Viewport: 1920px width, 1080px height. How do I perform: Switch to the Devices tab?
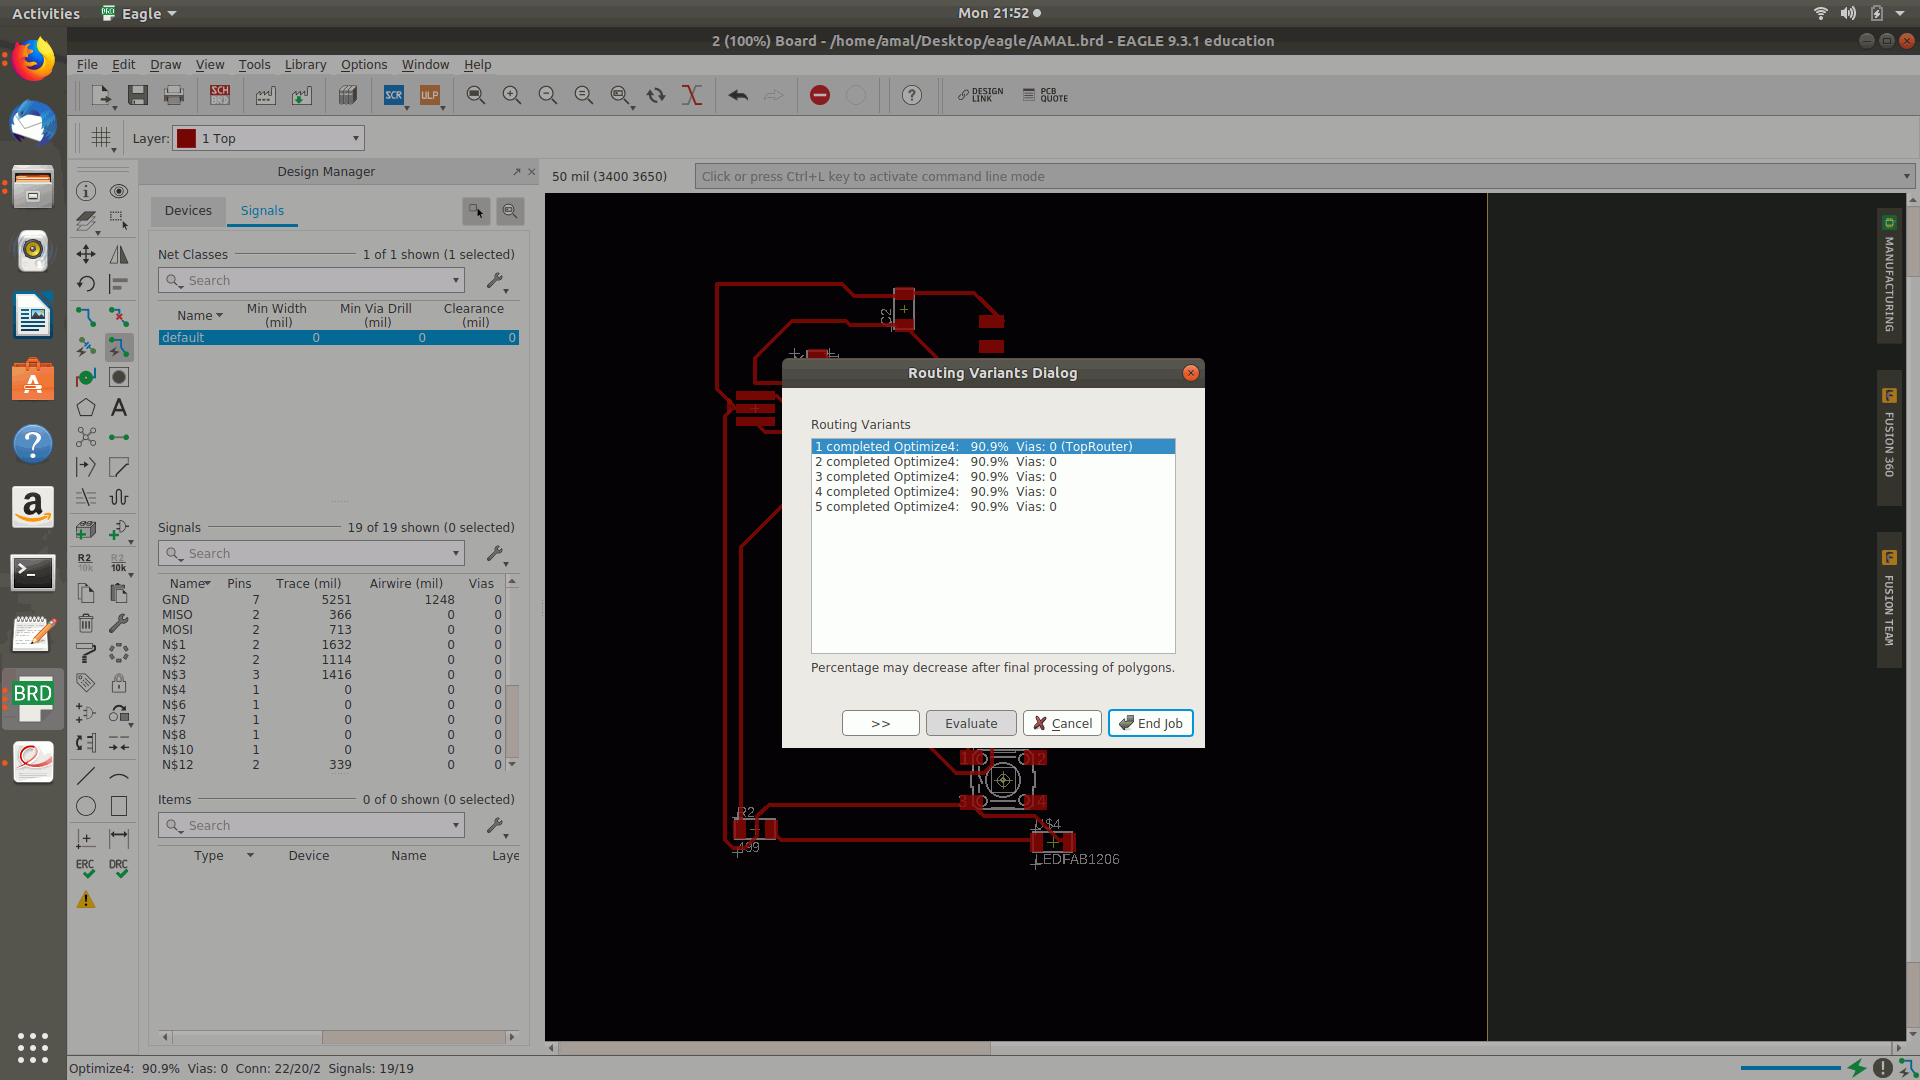tap(188, 211)
